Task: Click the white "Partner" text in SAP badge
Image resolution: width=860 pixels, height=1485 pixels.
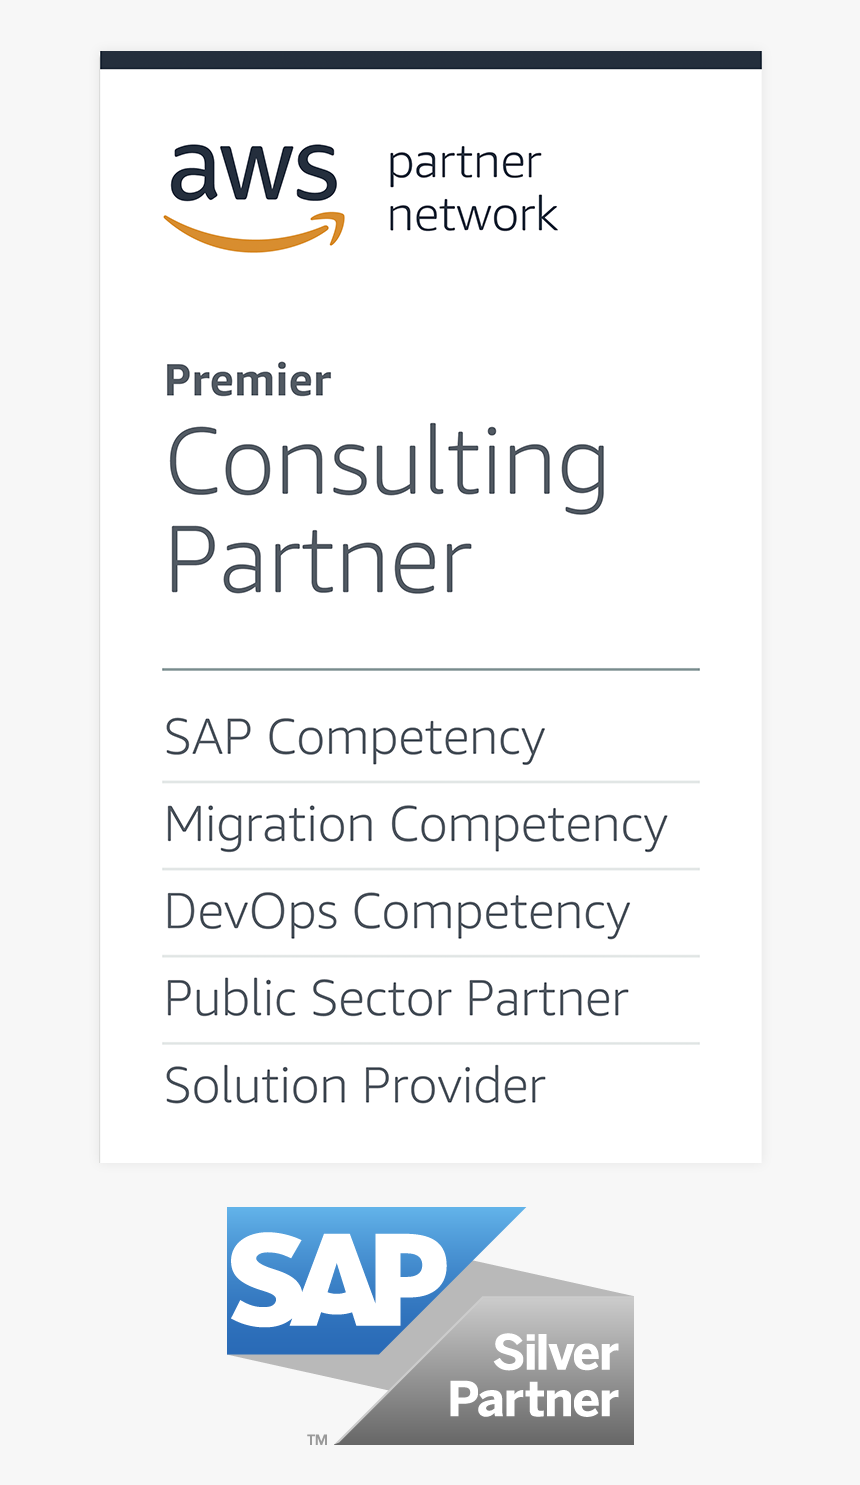Action: click(533, 1400)
